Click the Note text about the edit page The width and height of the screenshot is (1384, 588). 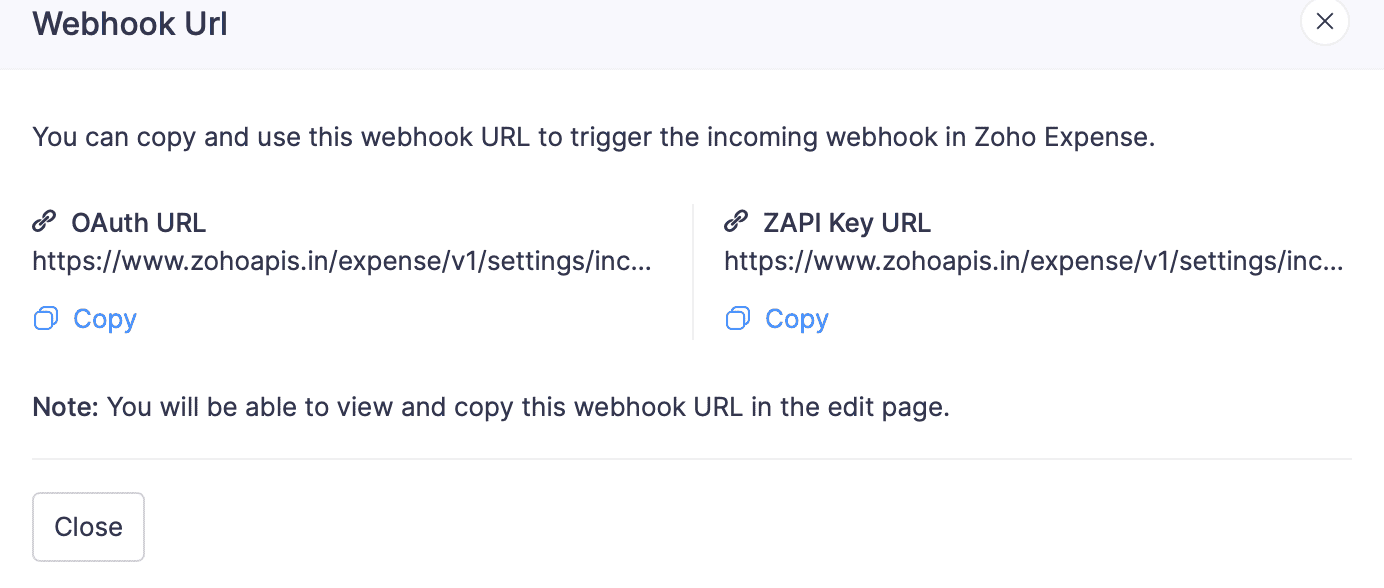tap(491, 406)
